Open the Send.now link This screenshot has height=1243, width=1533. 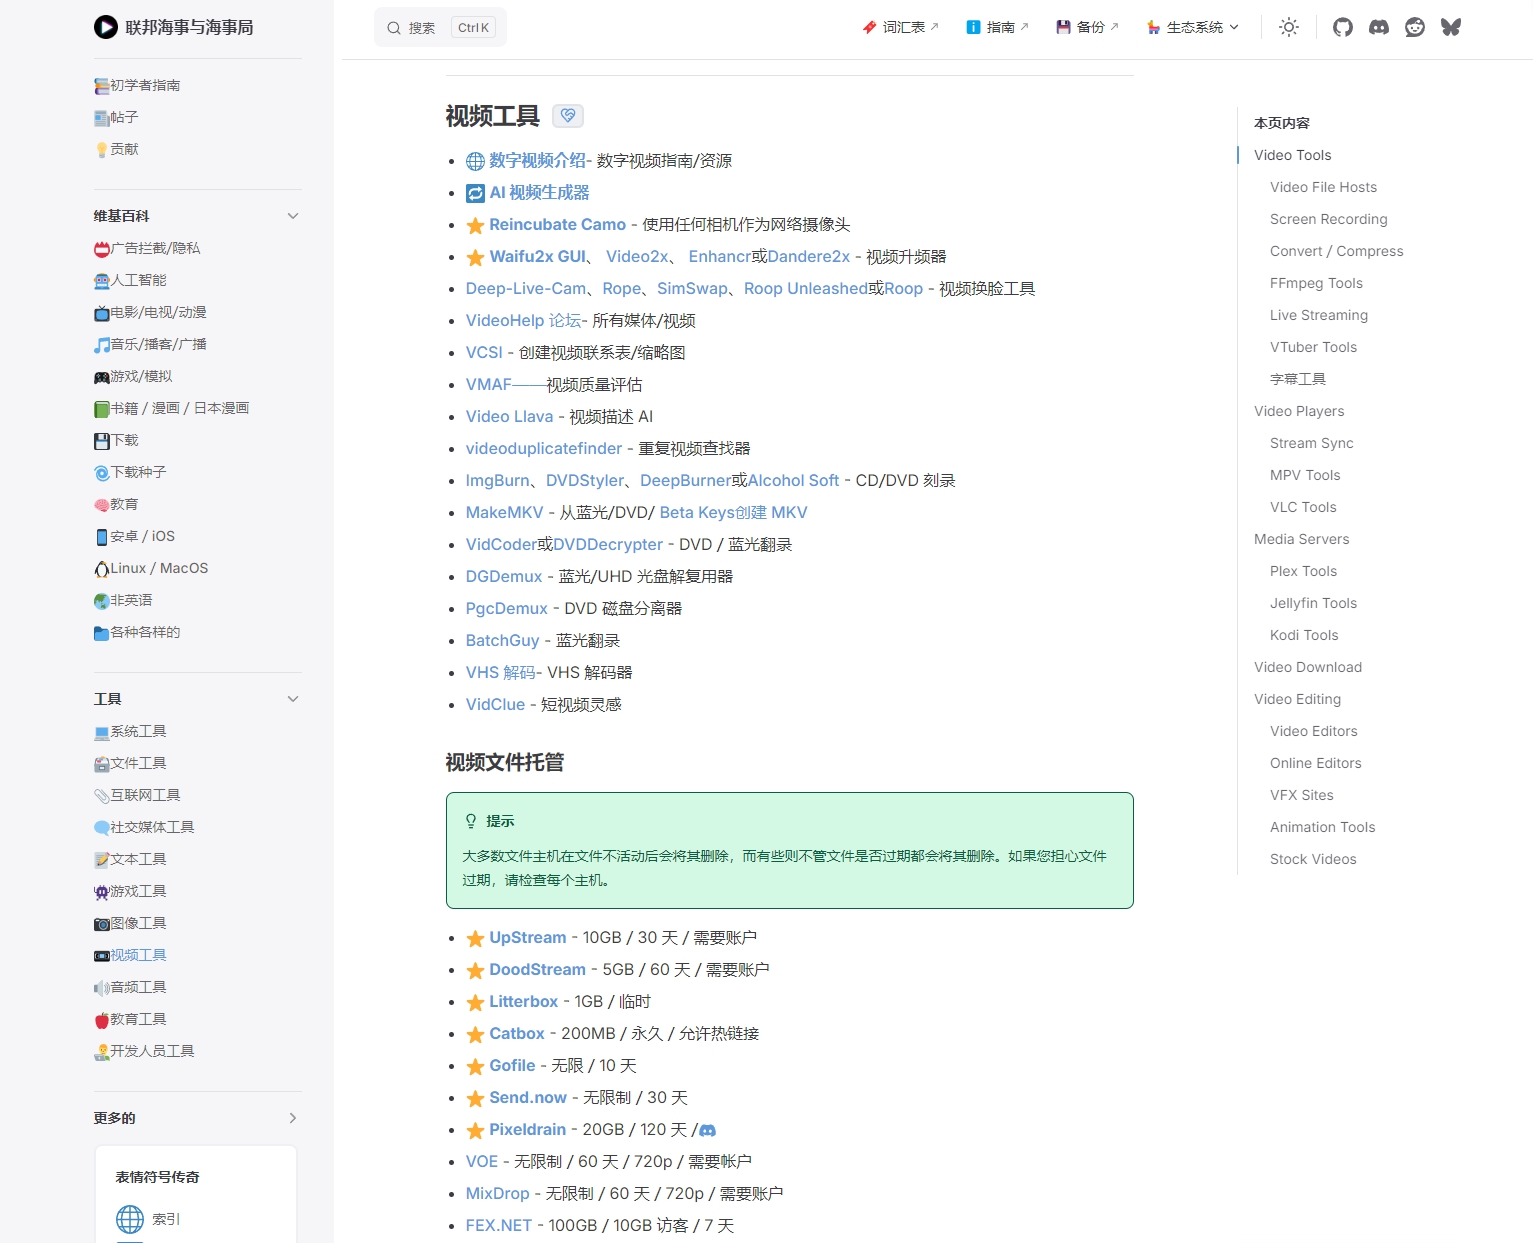pyautogui.click(x=528, y=1098)
